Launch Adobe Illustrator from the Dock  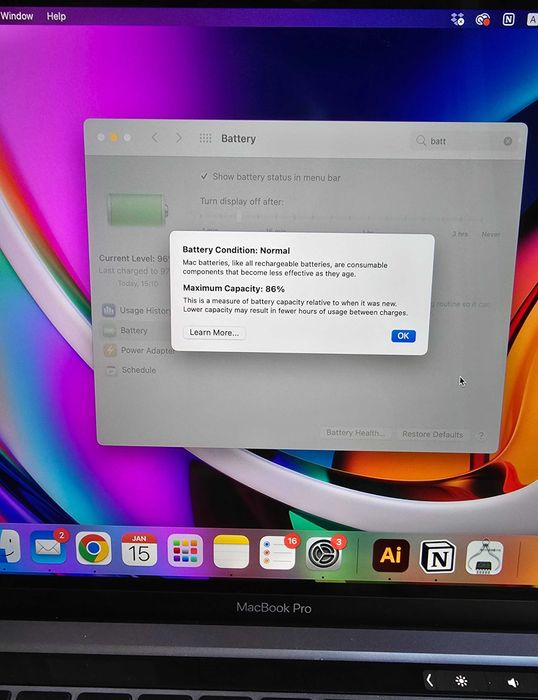point(391,555)
